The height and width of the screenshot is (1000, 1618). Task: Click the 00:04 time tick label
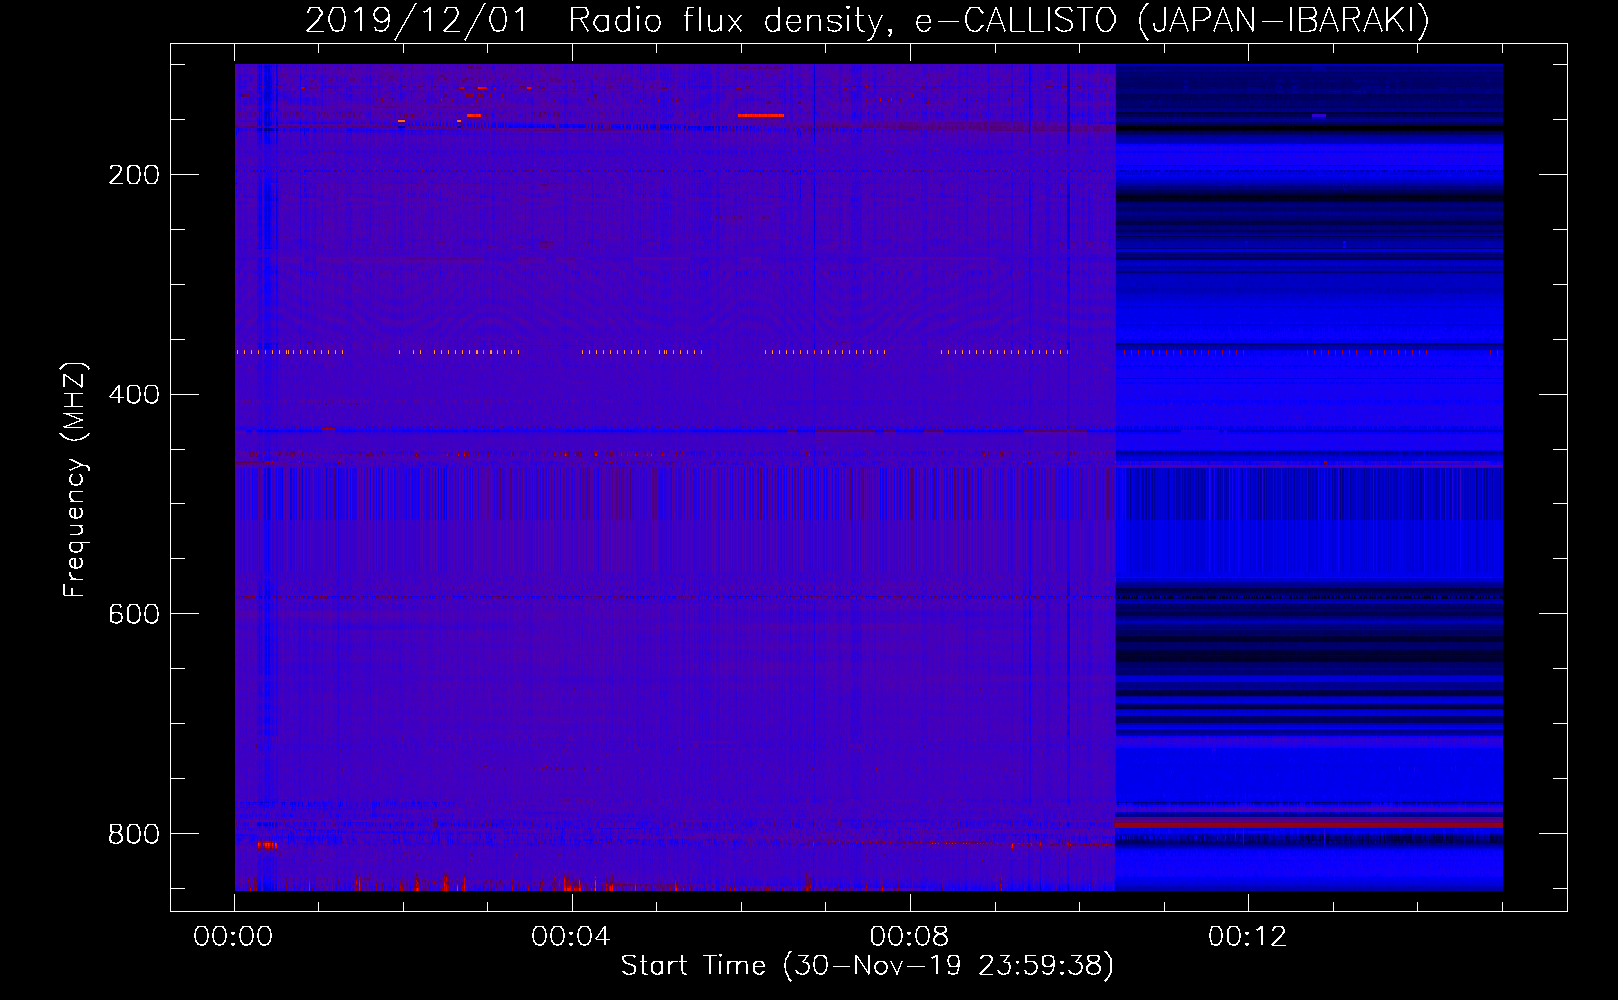(571, 937)
